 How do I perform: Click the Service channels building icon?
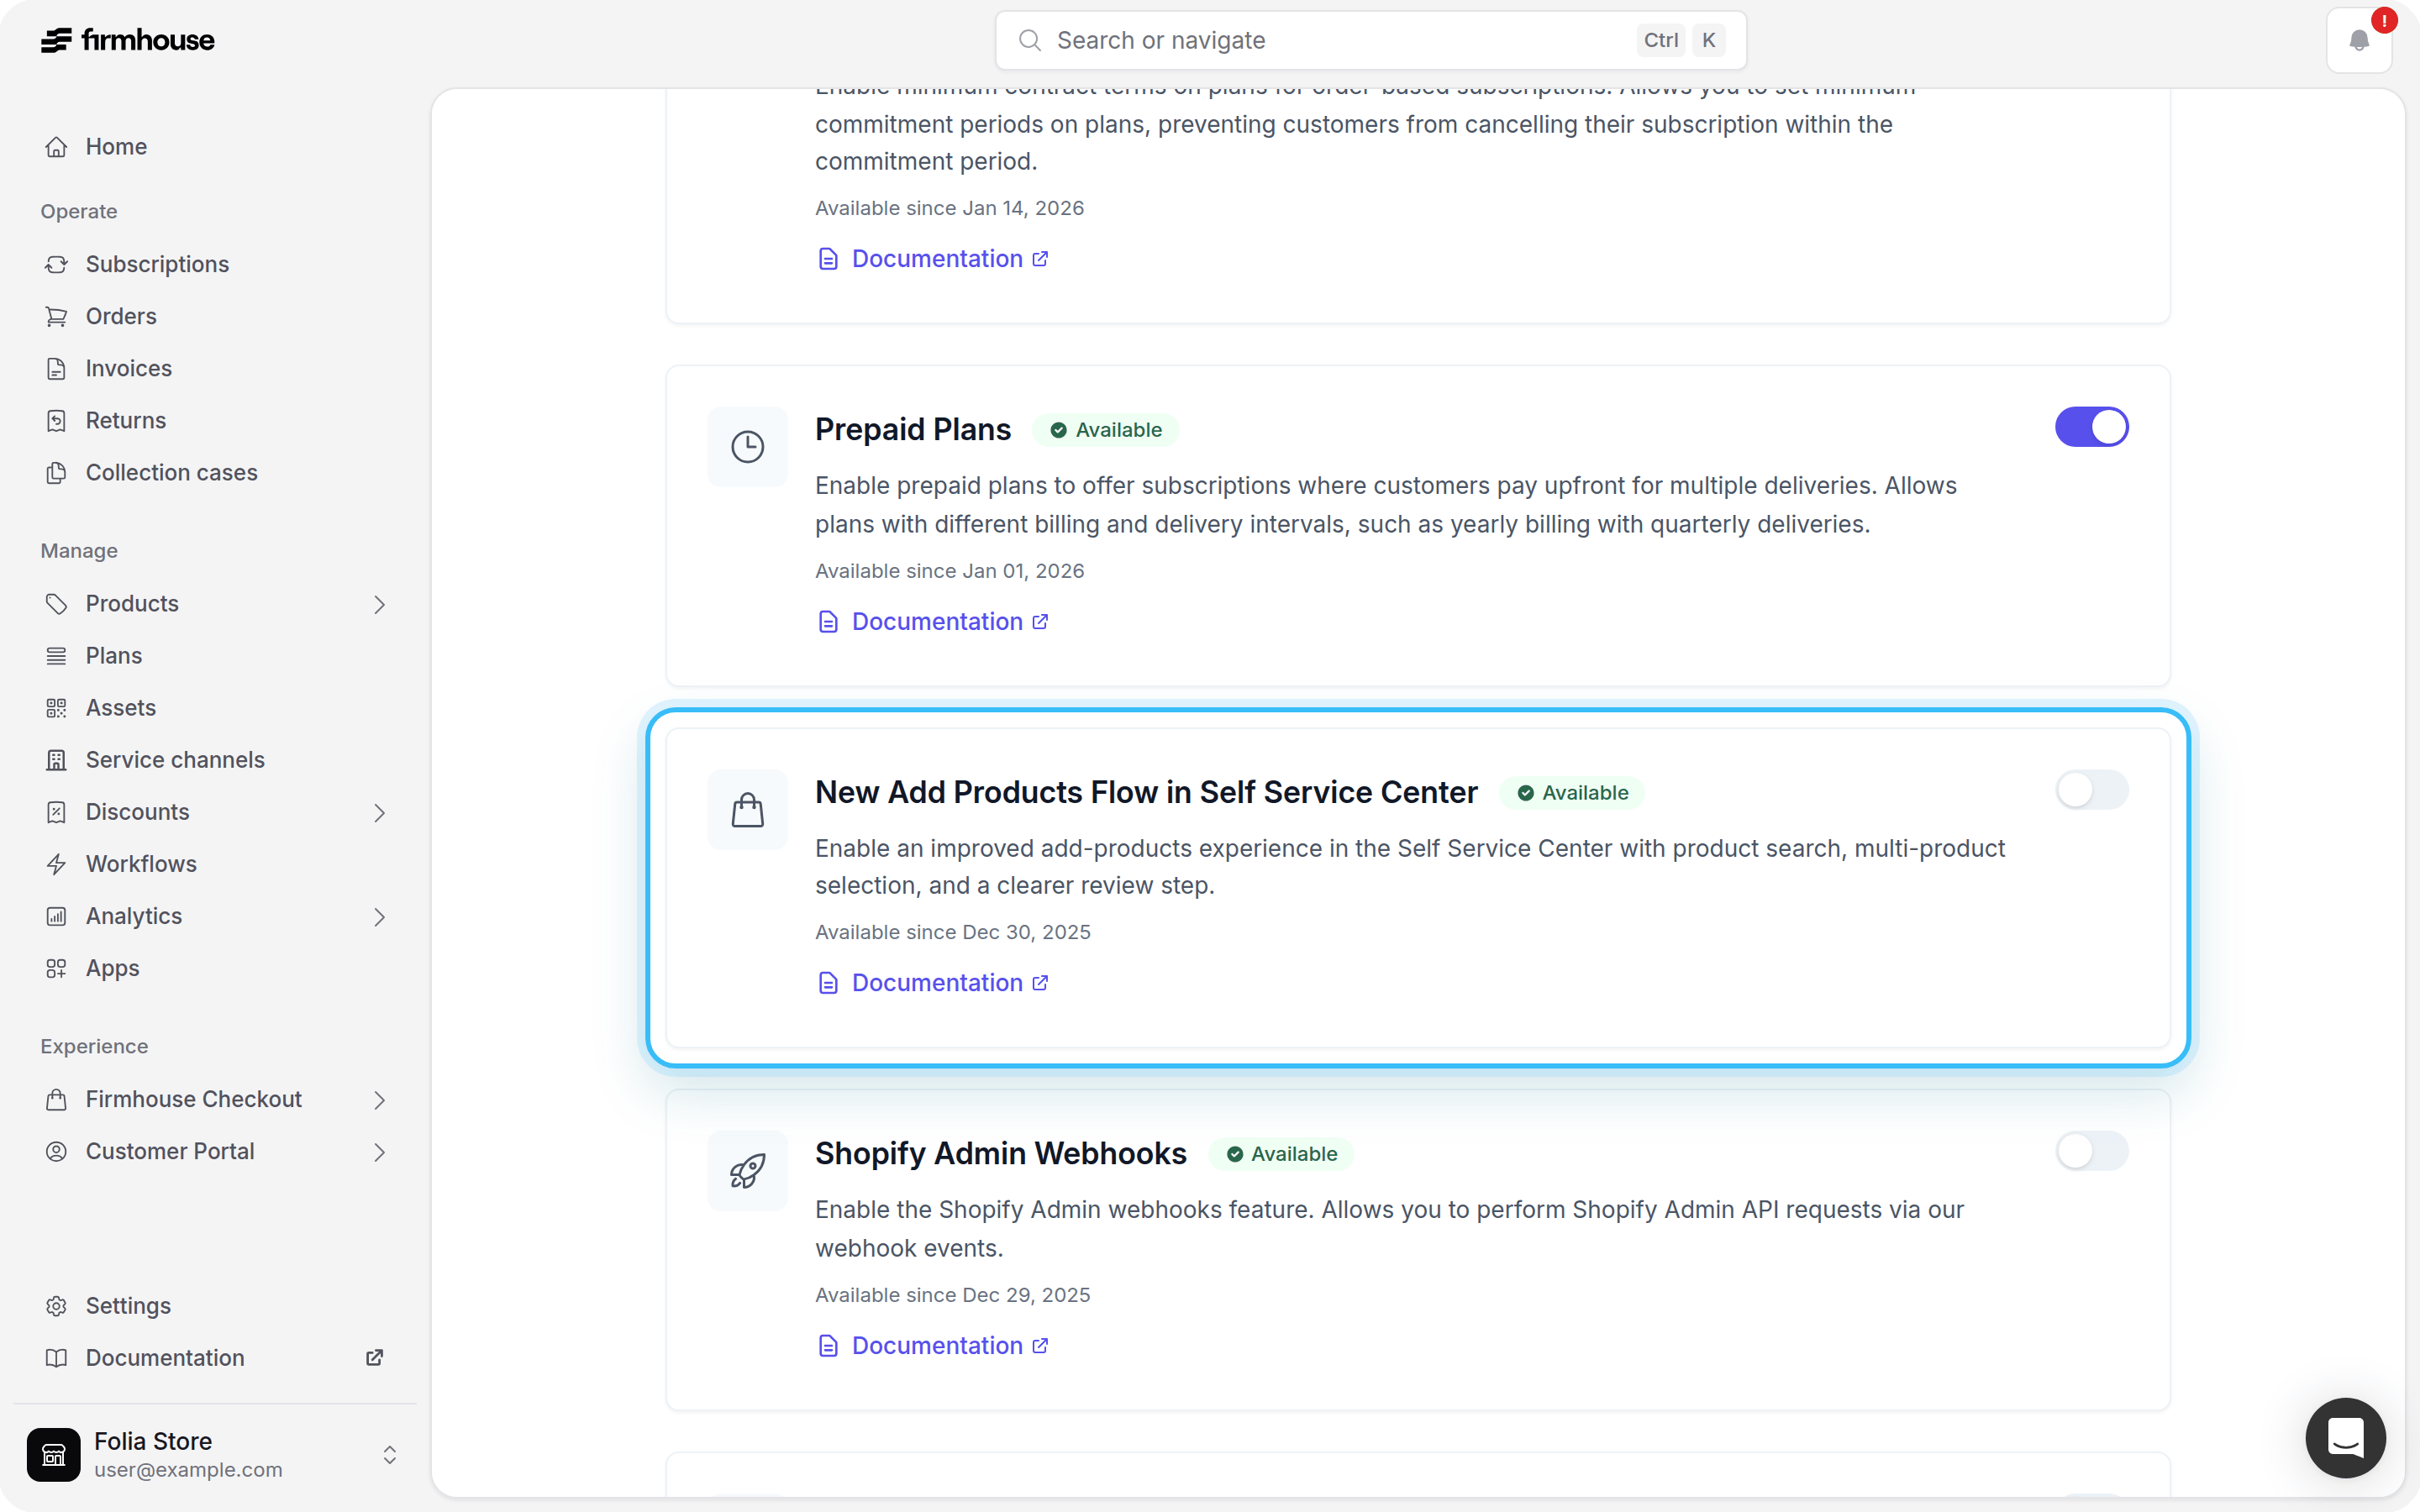[x=57, y=759]
